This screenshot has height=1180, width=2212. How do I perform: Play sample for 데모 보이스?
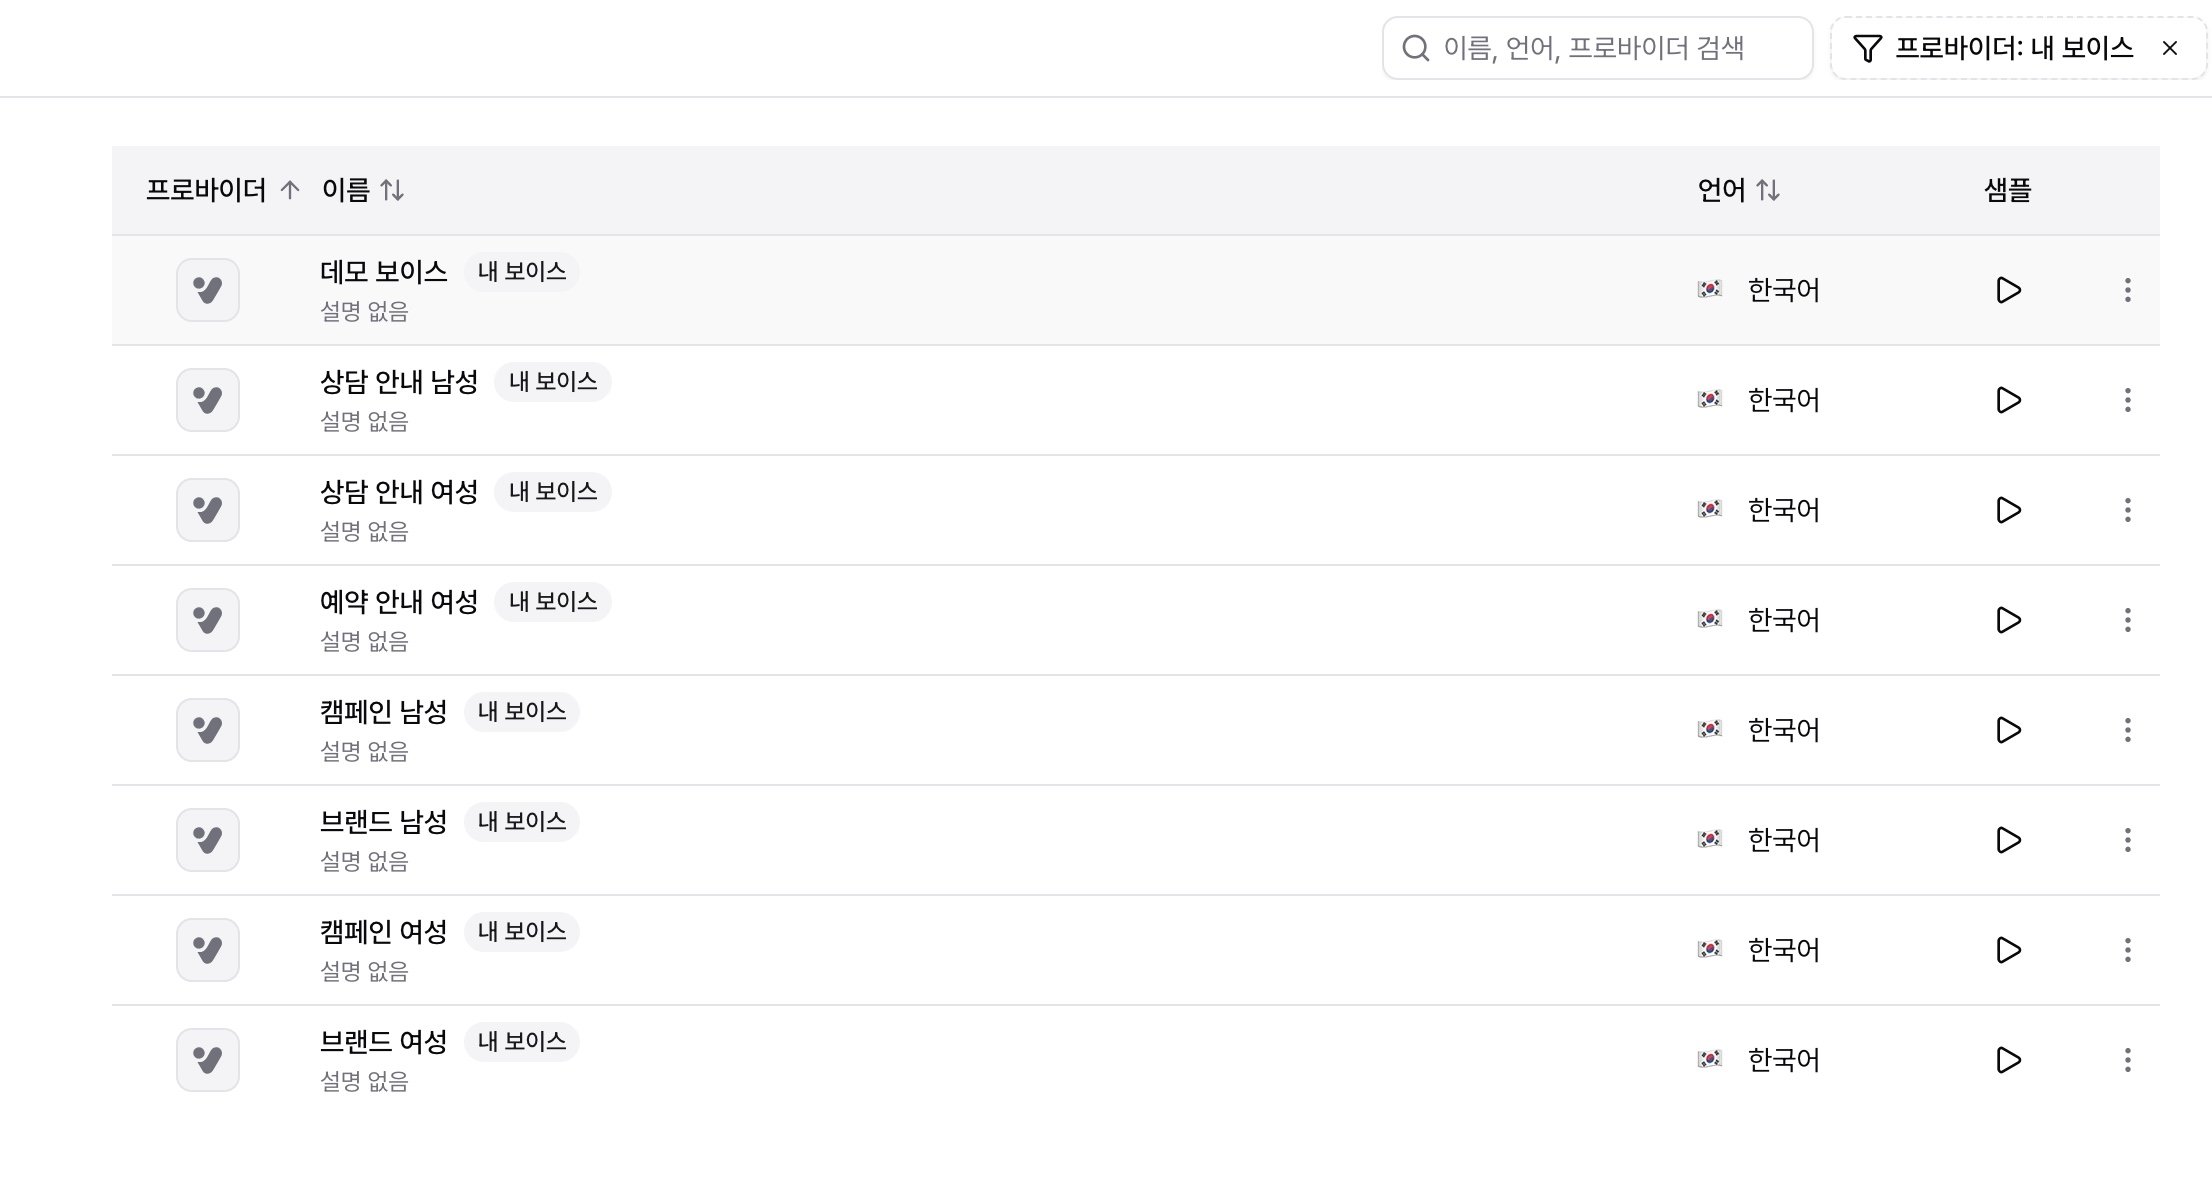(2008, 290)
